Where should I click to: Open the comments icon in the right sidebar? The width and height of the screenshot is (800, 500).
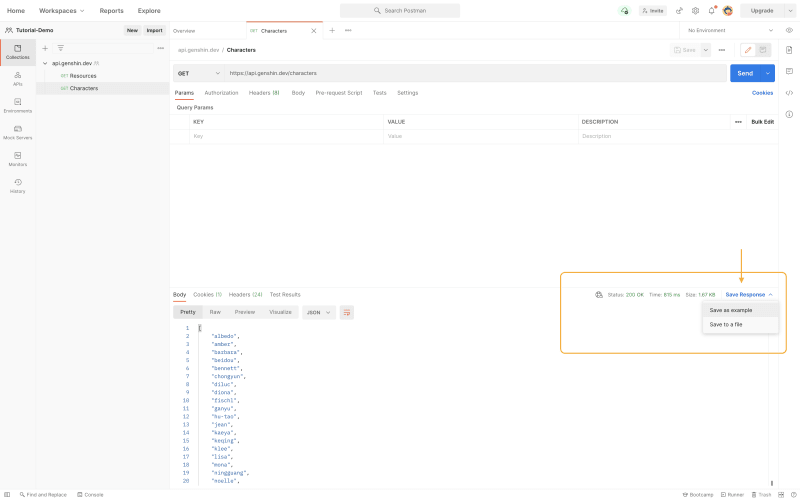[789, 71]
